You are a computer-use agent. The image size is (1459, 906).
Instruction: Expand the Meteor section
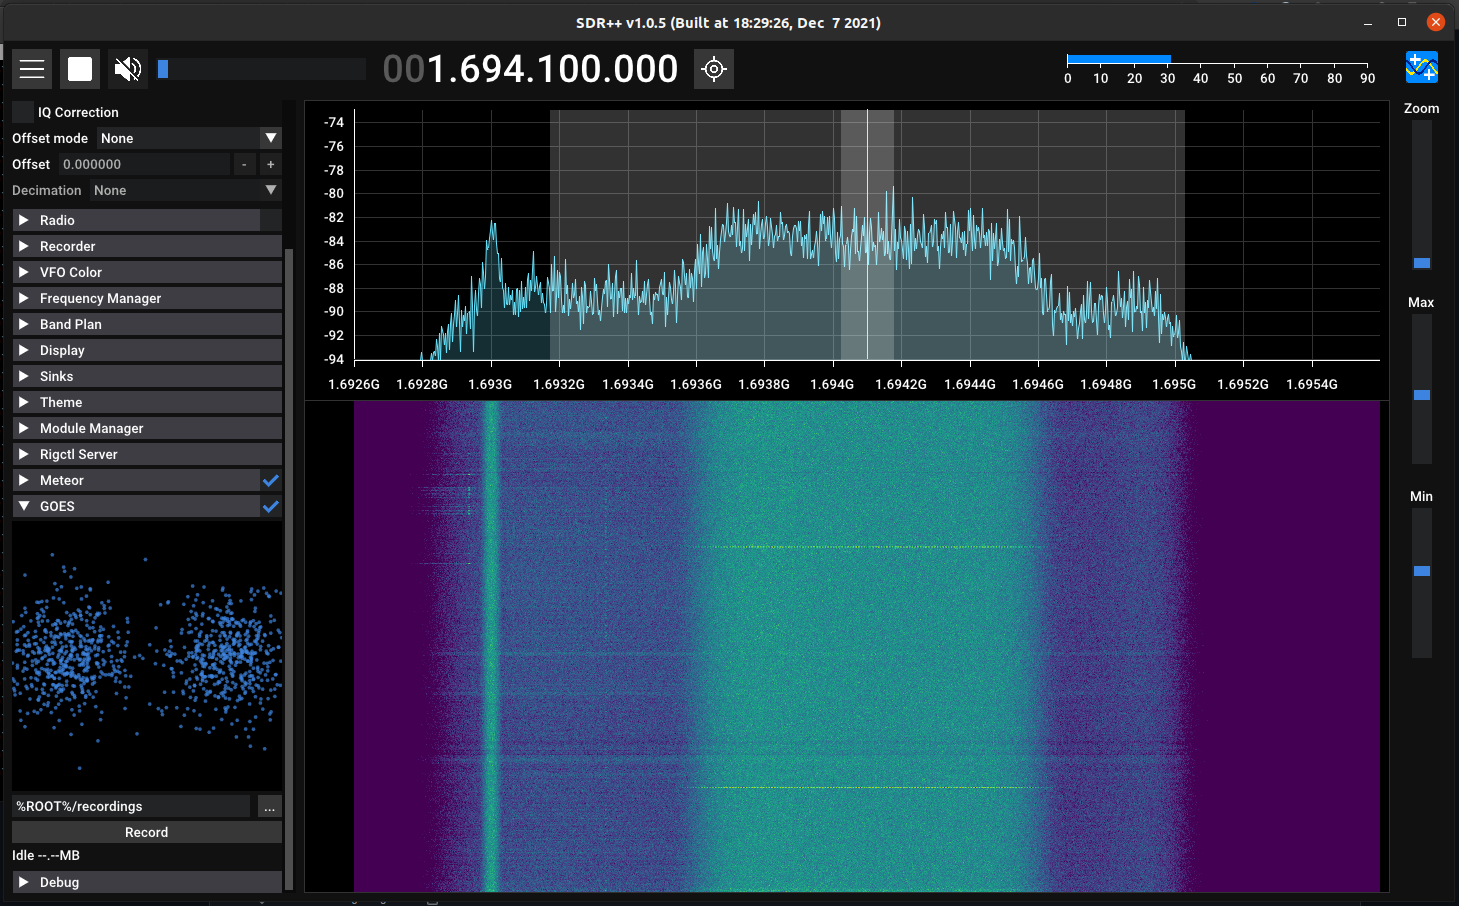(x=136, y=480)
